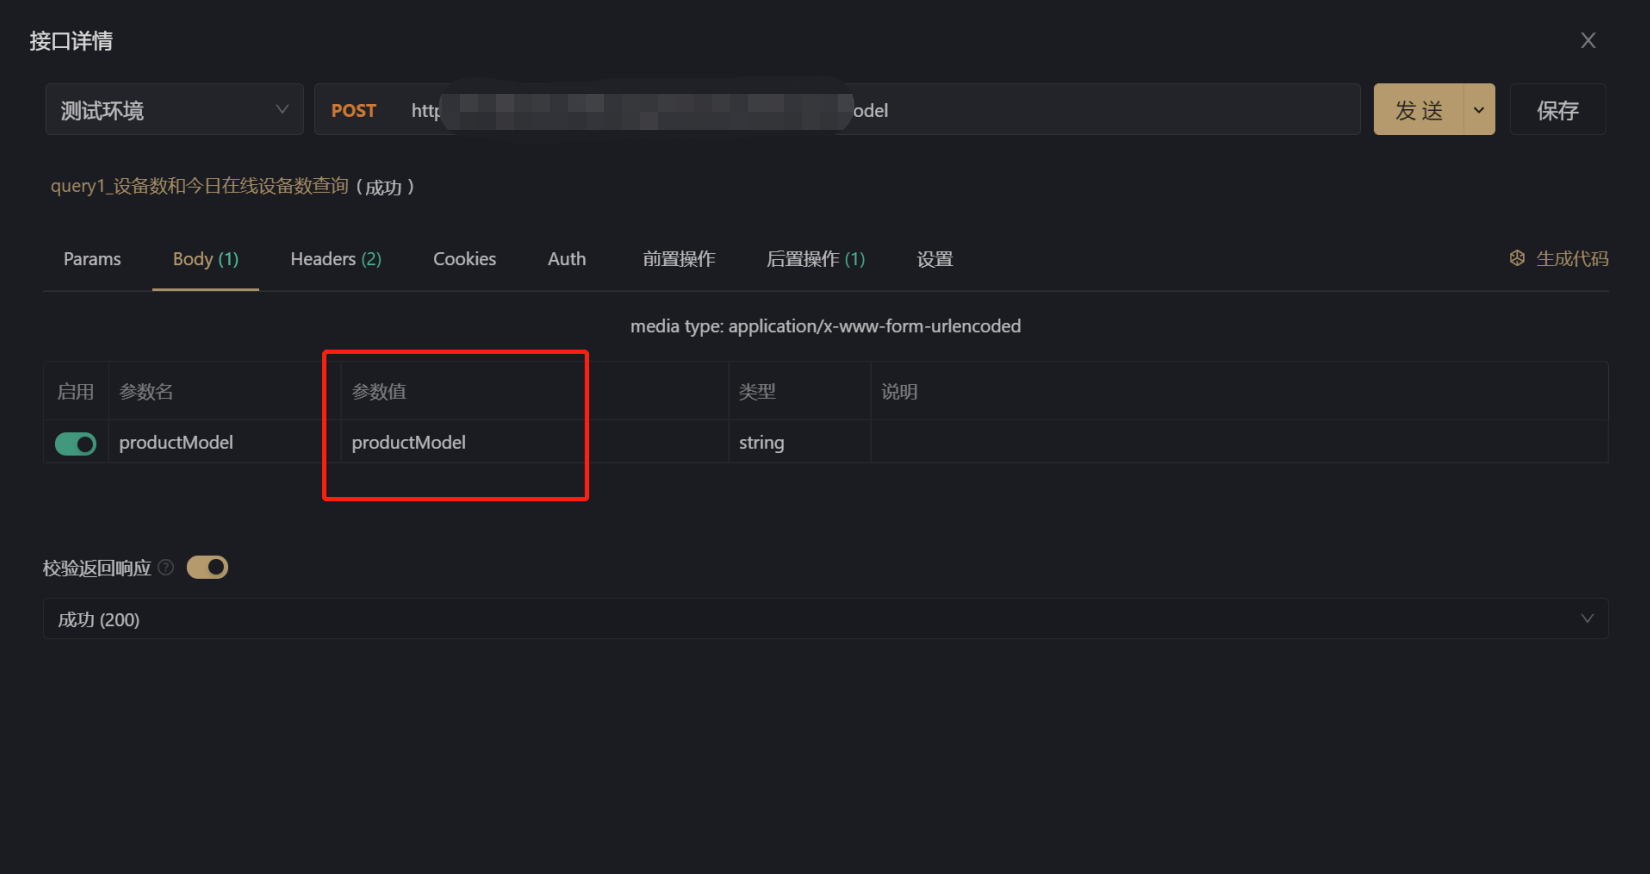Image resolution: width=1650 pixels, height=874 pixels.
Task: Select the POST request method
Action: [354, 111]
